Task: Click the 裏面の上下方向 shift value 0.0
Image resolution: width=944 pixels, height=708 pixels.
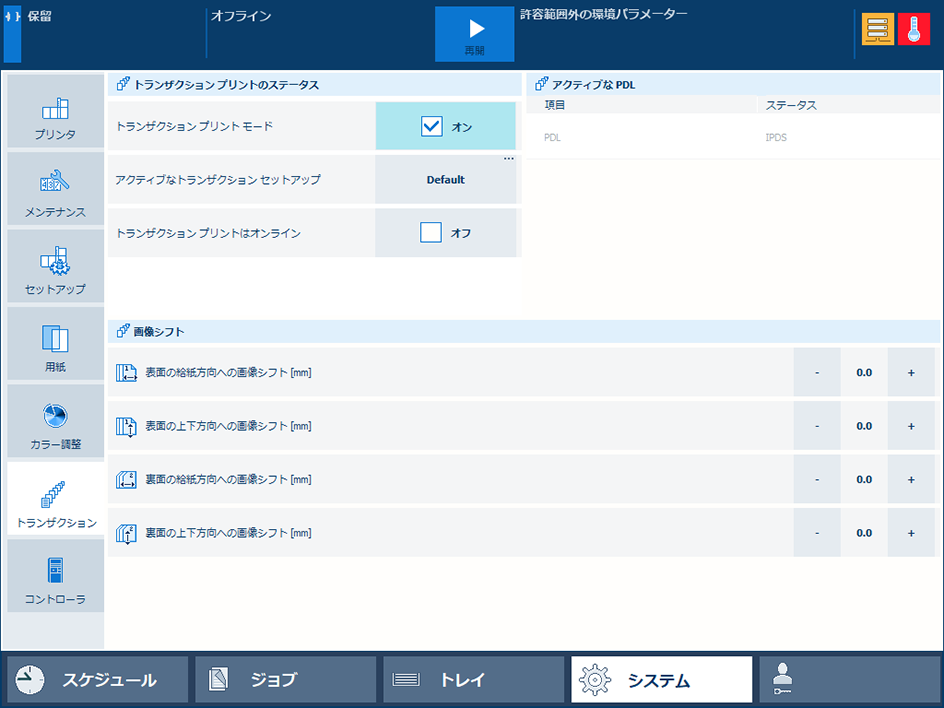Action: click(864, 533)
